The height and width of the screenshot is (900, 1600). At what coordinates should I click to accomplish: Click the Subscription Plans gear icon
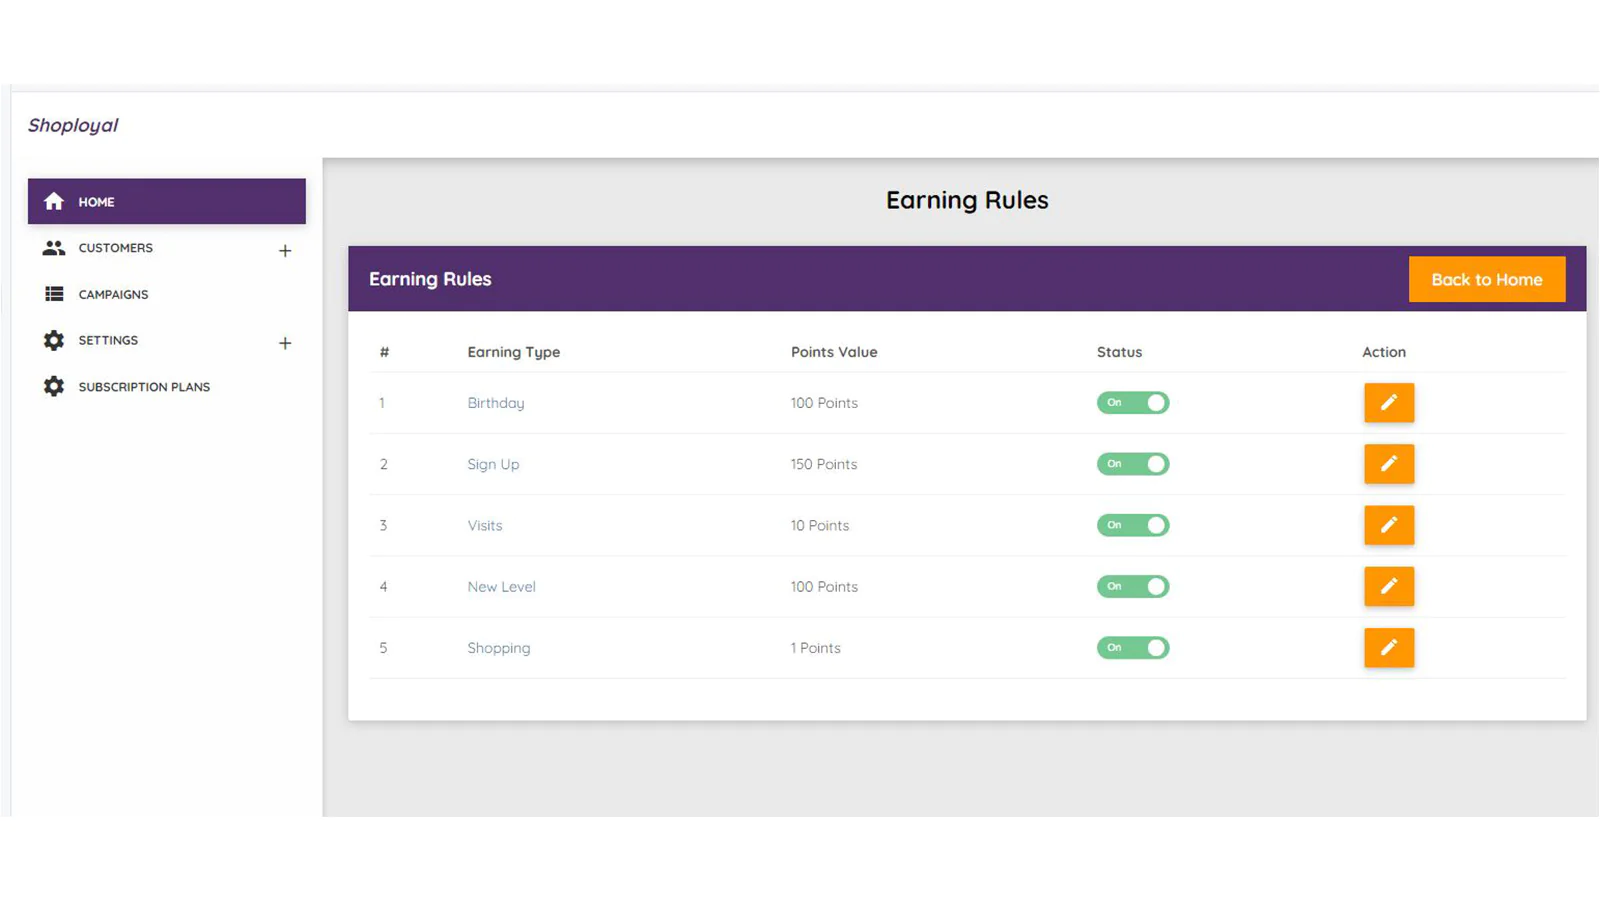click(x=54, y=387)
